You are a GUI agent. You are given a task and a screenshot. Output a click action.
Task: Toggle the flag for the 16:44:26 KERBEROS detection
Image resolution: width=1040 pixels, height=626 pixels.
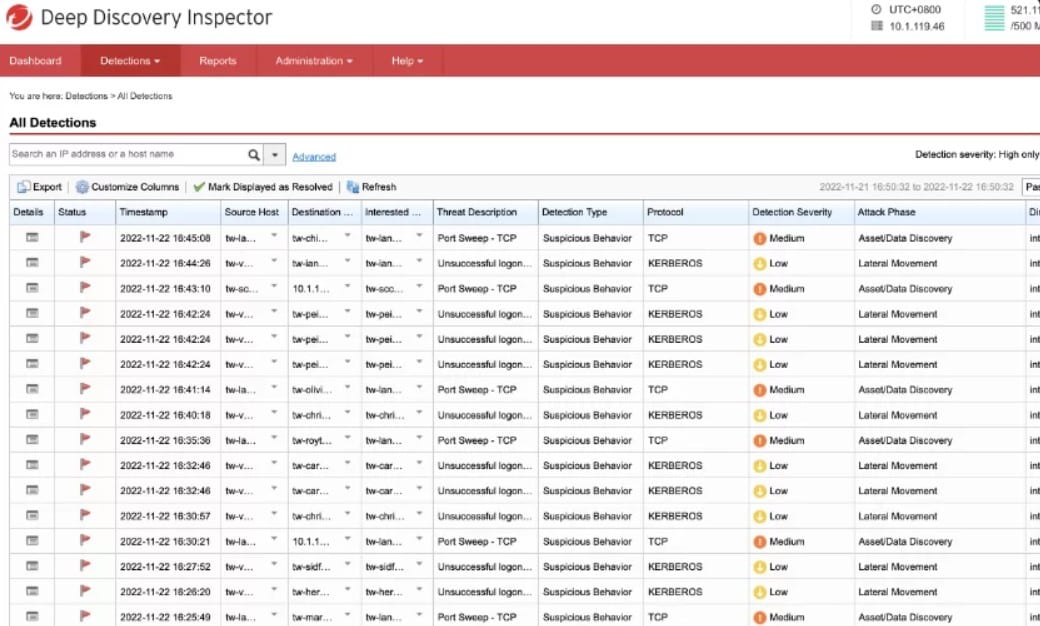point(84,263)
